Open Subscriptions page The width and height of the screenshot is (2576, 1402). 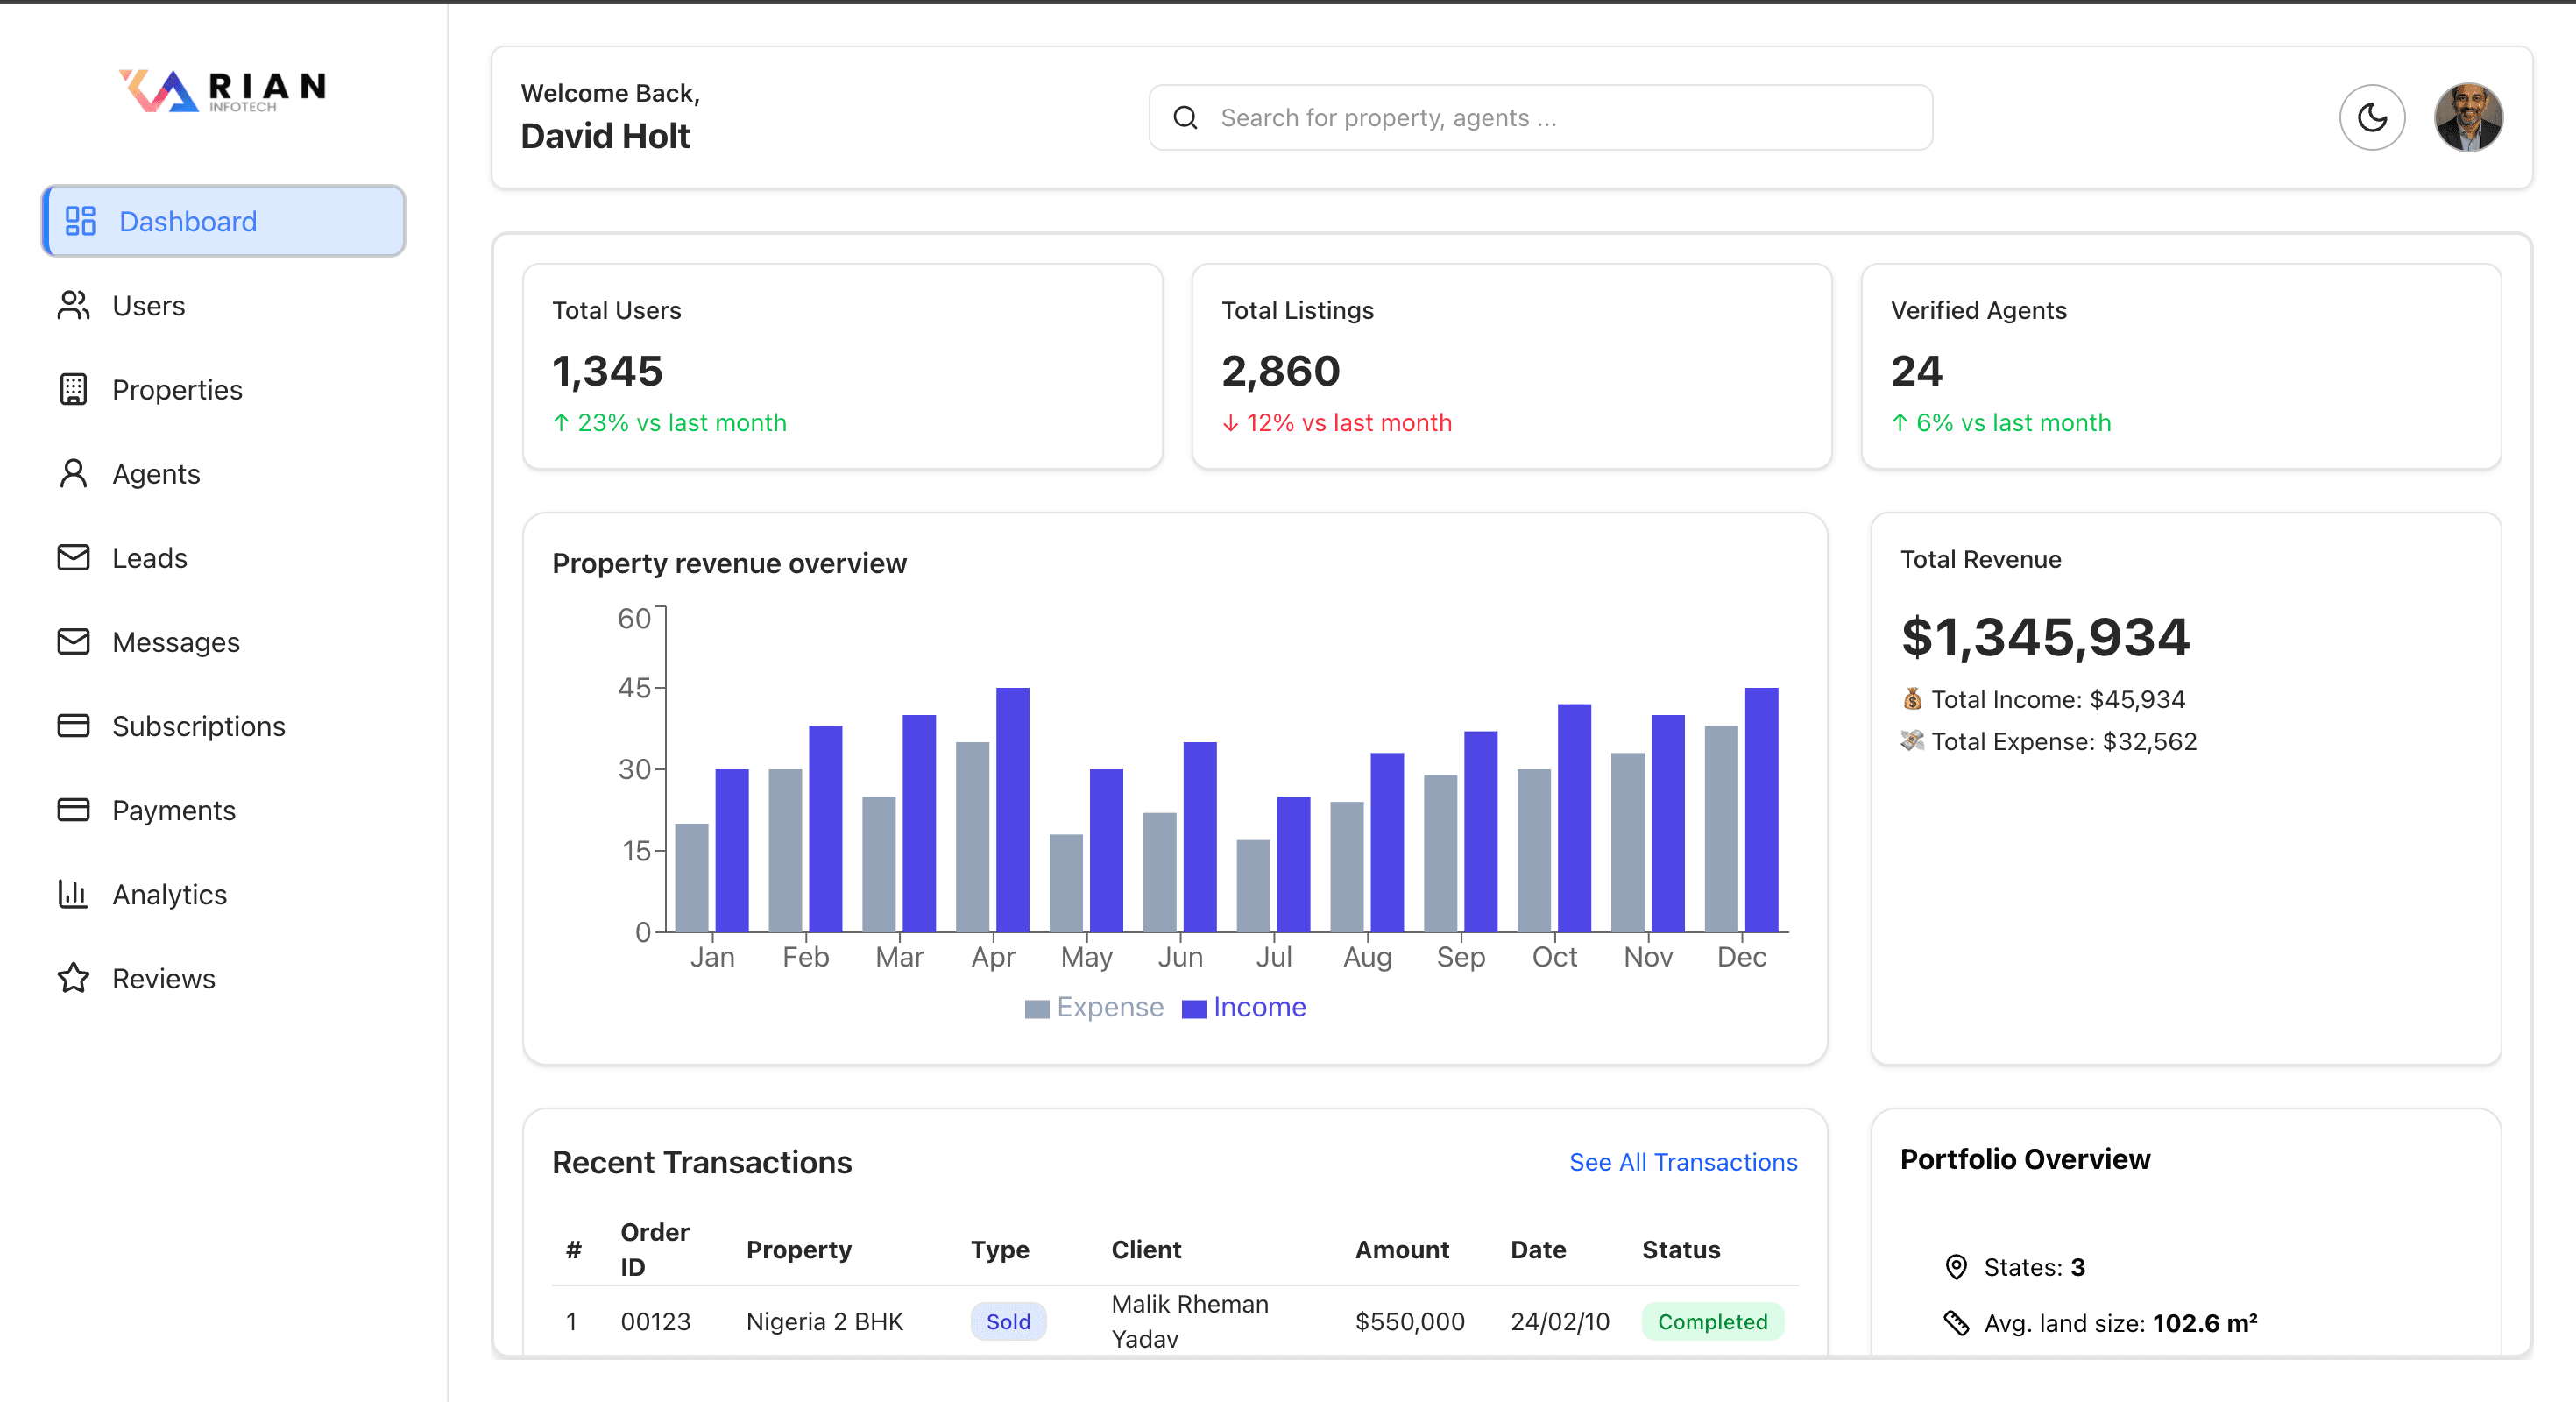pyautogui.click(x=224, y=725)
